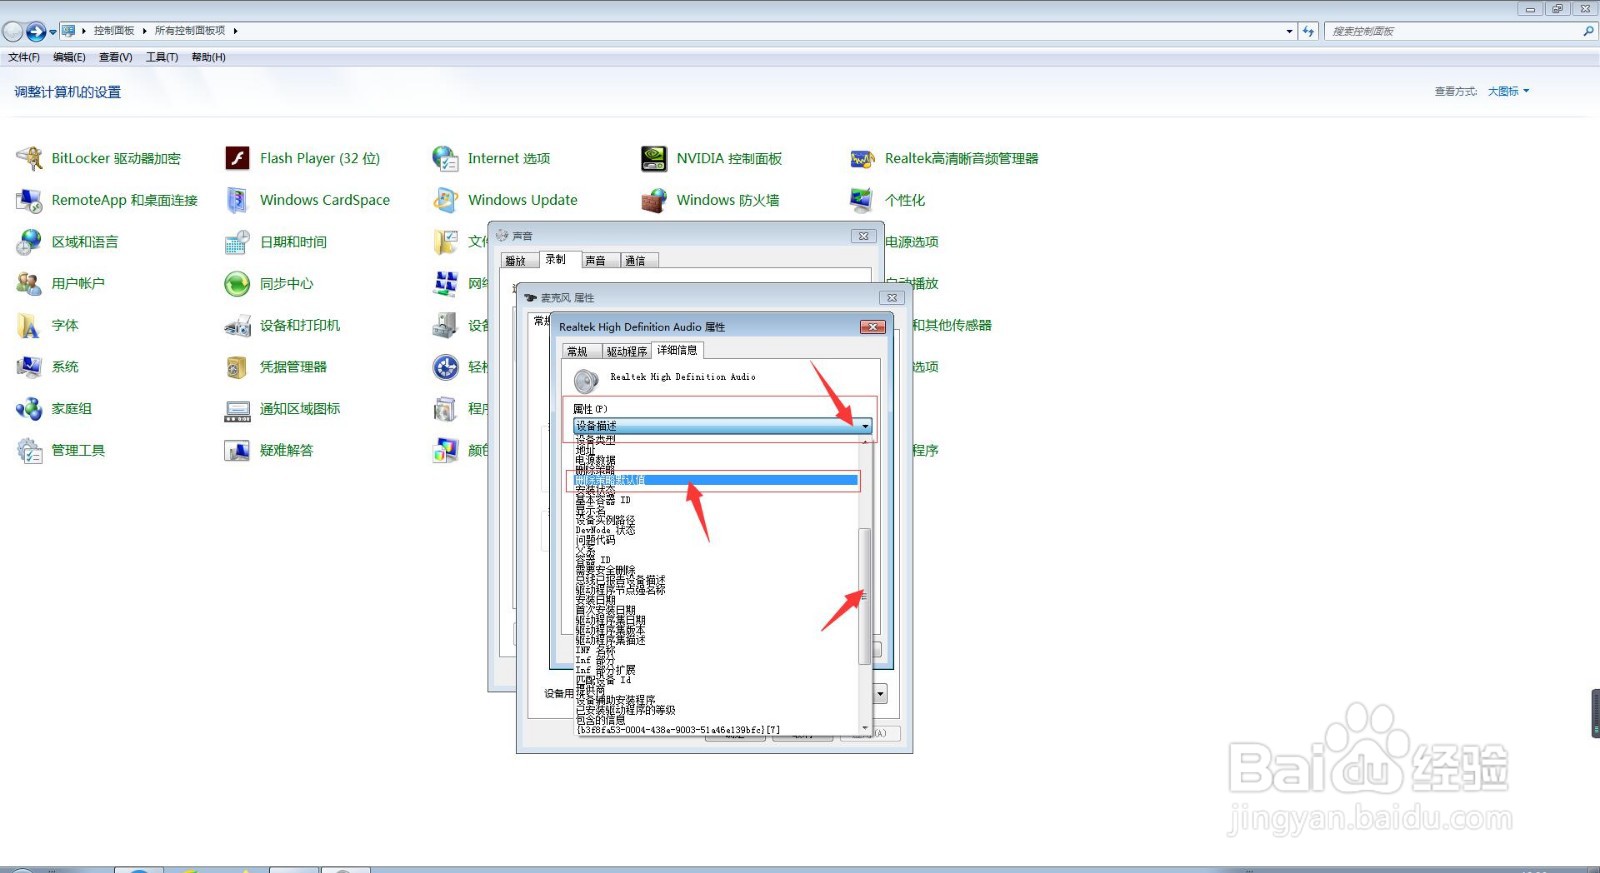Open the 同步中心 green icon

coord(237,284)
